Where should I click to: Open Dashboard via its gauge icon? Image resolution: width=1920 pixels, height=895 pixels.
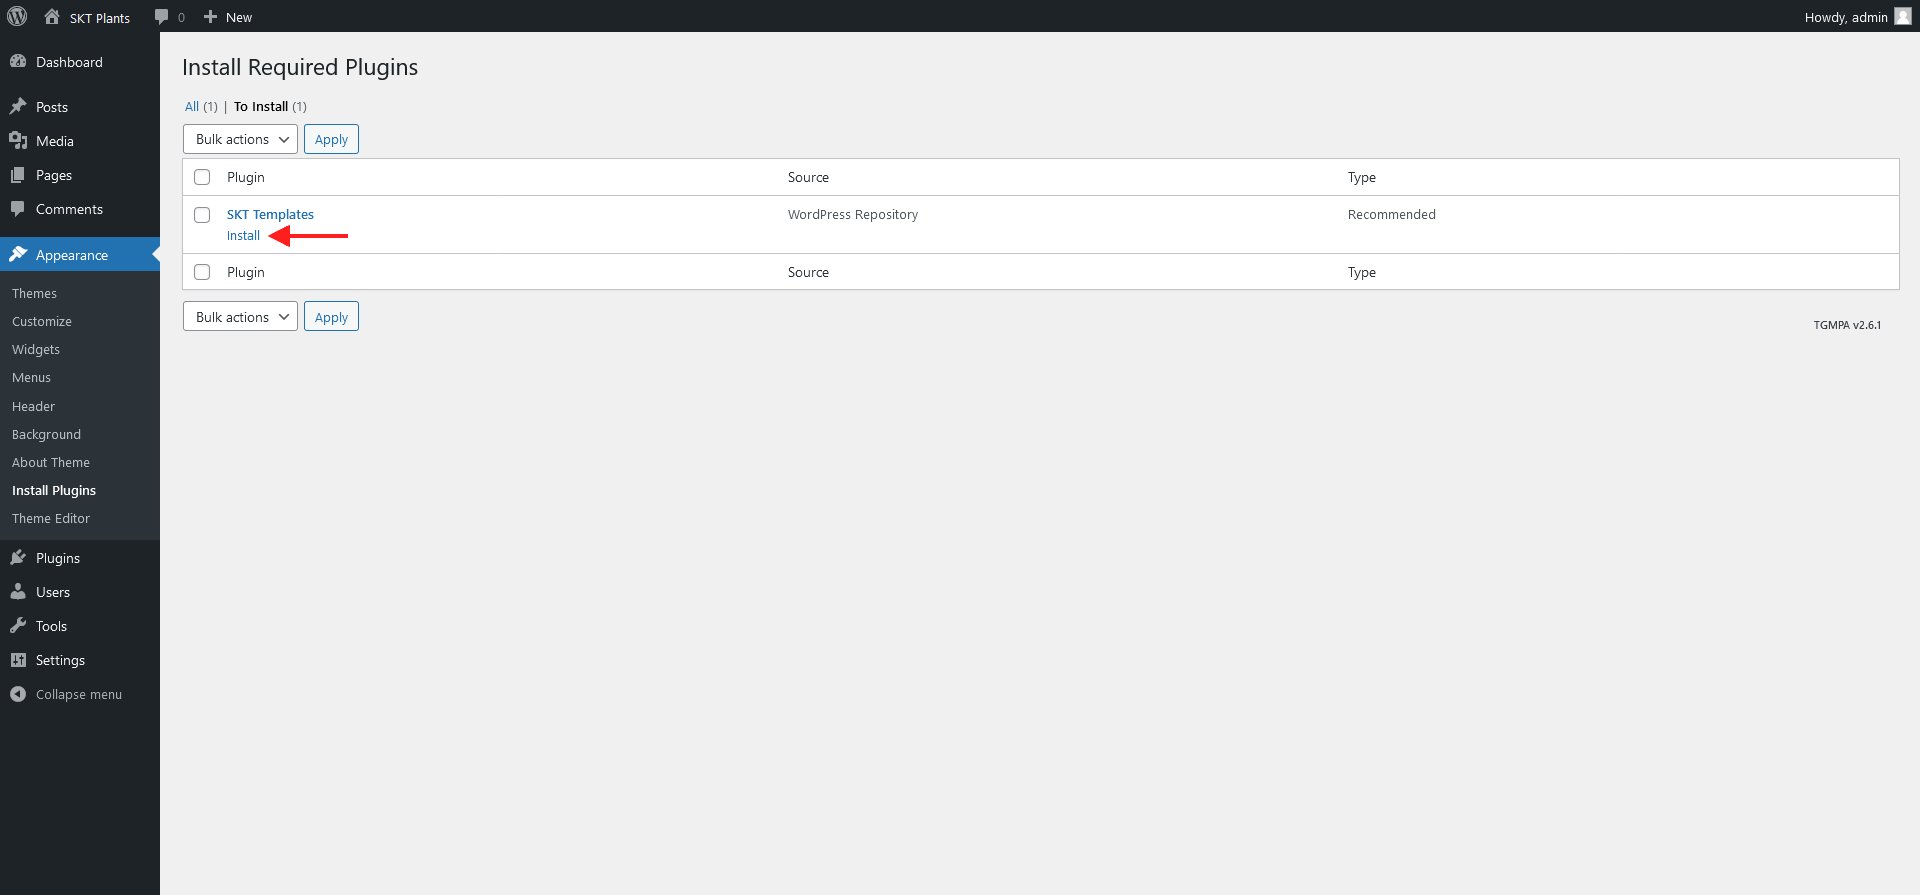18,62
